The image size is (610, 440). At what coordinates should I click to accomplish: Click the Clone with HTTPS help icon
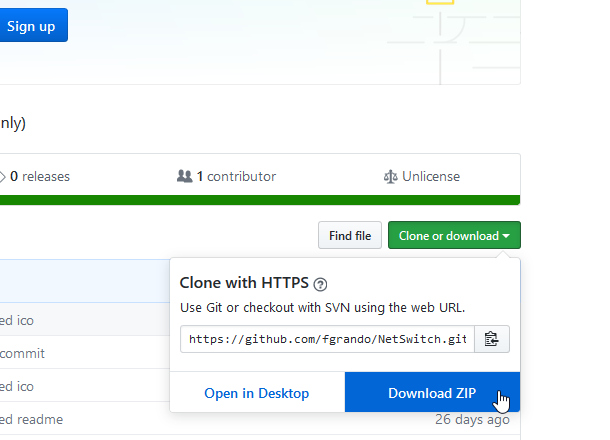pos(320,284)
